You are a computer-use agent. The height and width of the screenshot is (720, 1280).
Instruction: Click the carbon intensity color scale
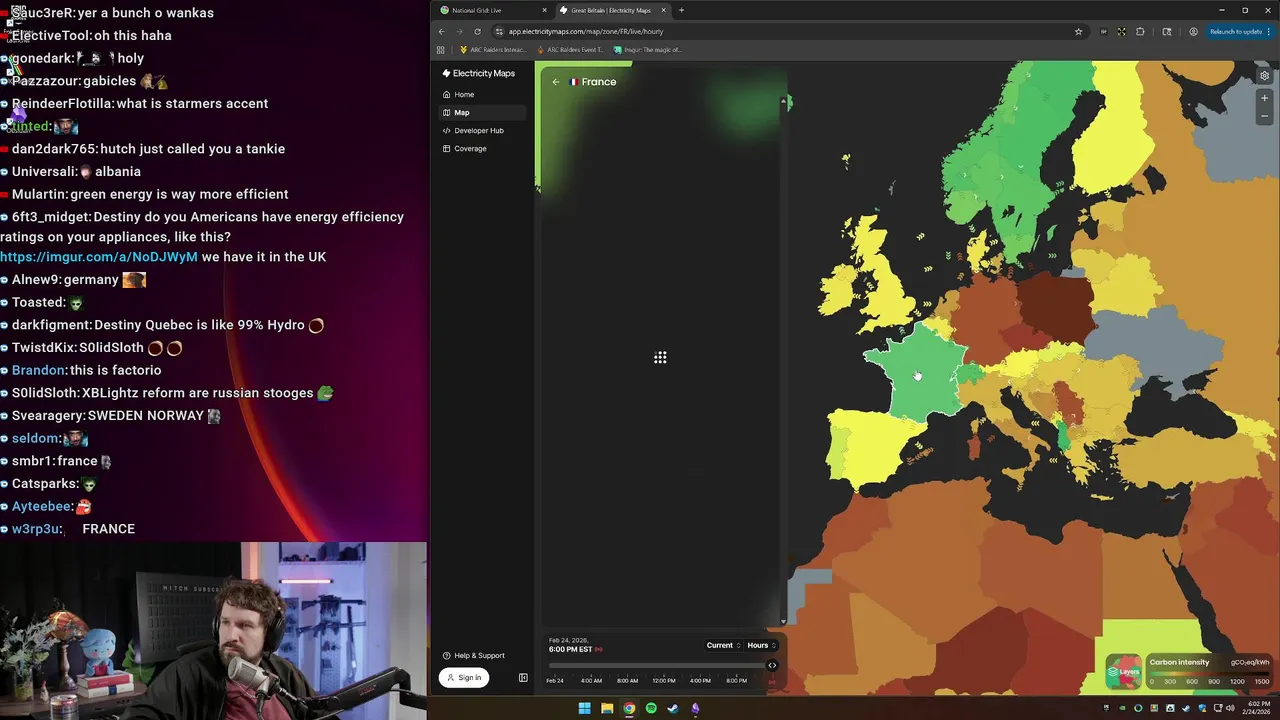(x=1209, y=672)
